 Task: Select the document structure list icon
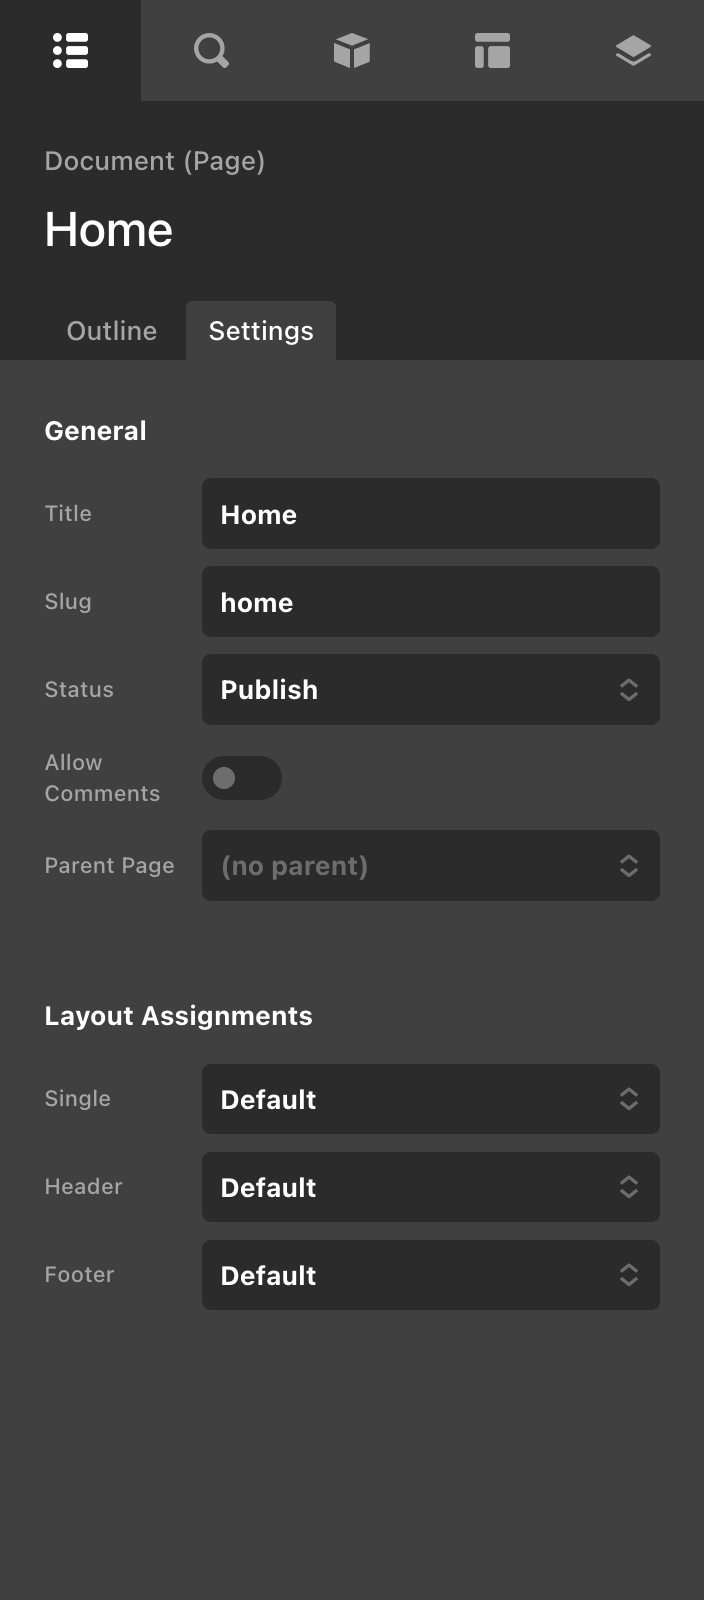70,50
